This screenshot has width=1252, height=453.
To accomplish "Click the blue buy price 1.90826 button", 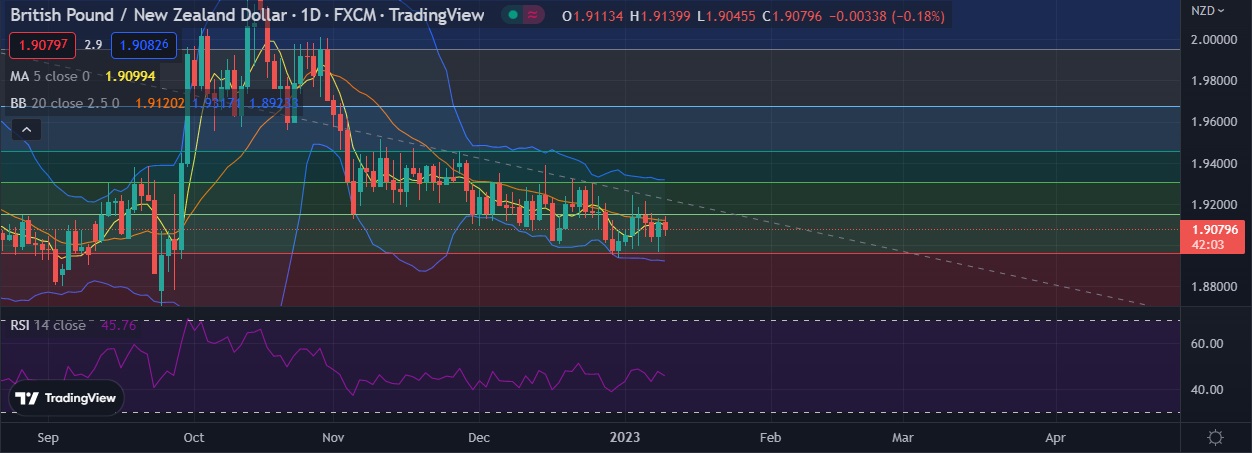I will coord(144,45).
